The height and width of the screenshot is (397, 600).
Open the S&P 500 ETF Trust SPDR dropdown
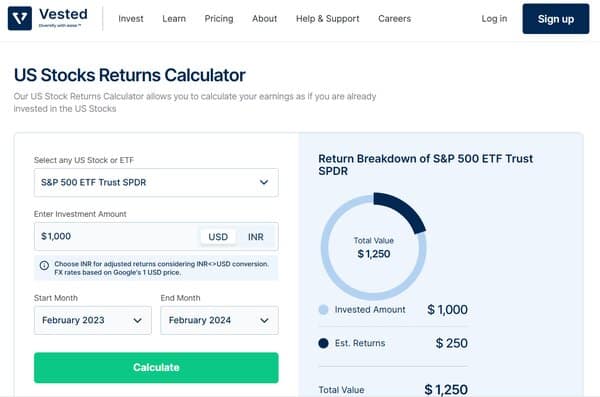pyautogui.click(x=156, y=183)
